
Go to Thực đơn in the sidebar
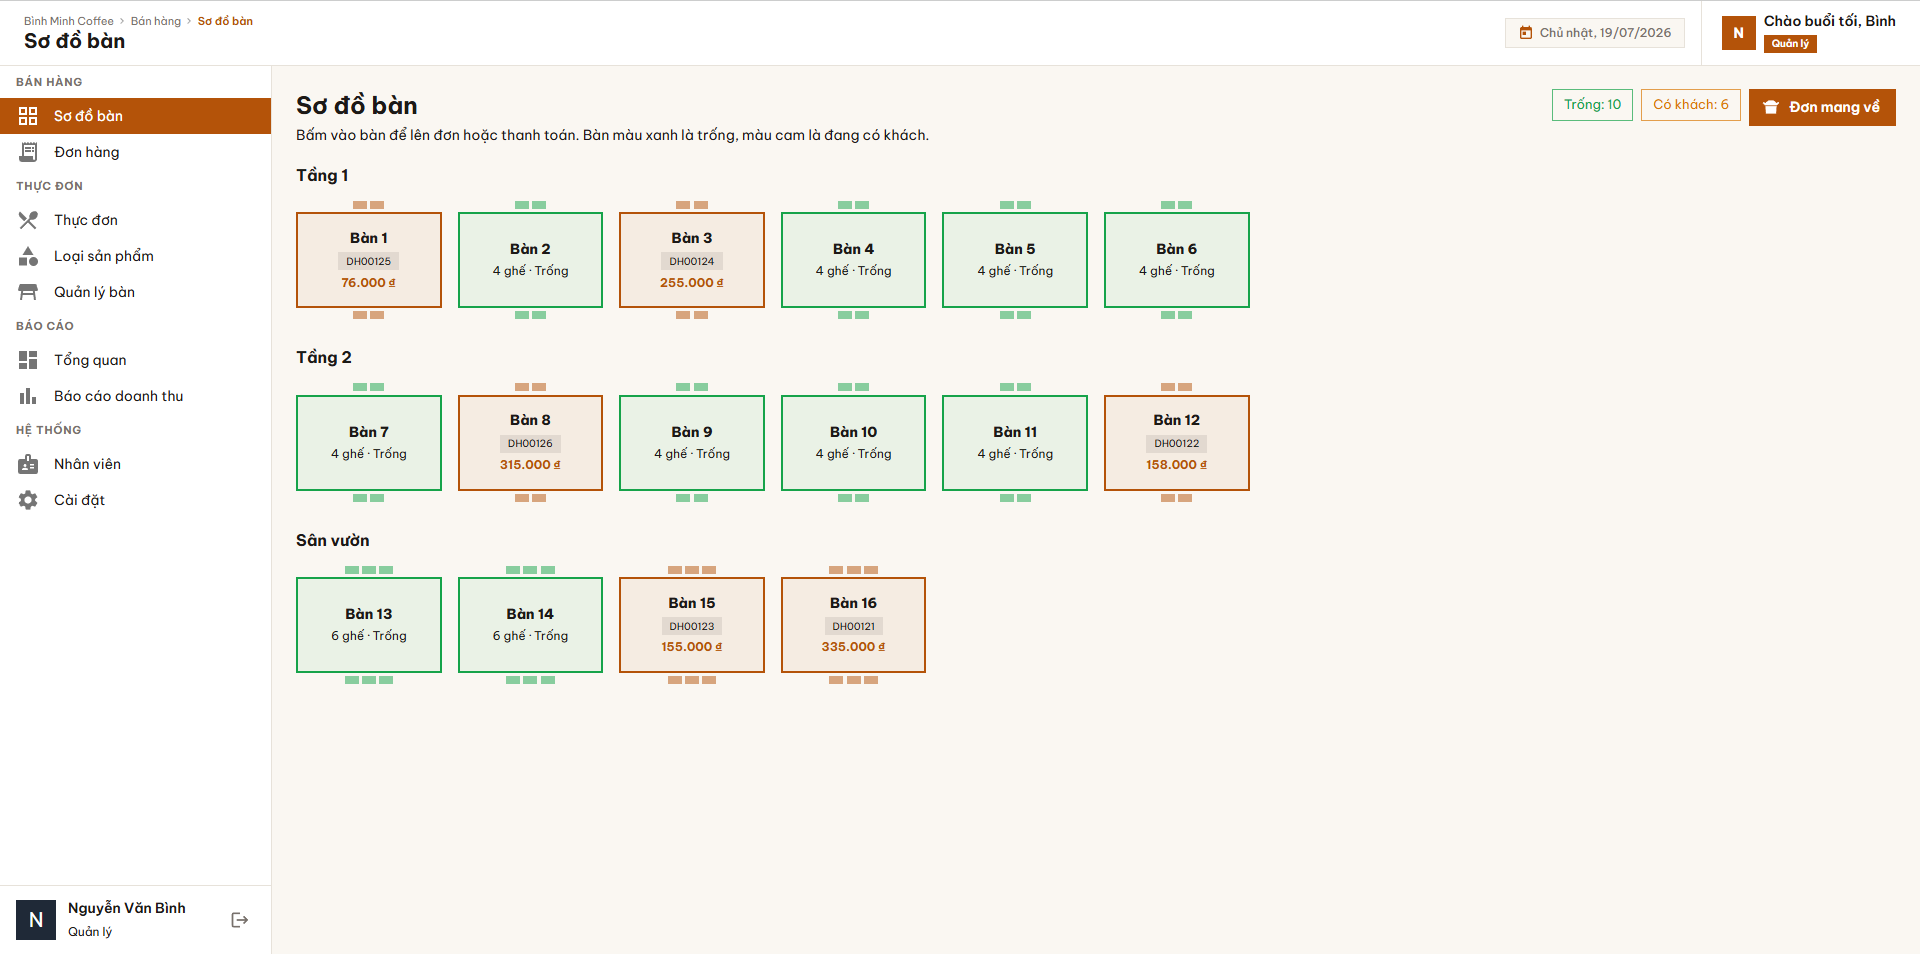point(135,220)
